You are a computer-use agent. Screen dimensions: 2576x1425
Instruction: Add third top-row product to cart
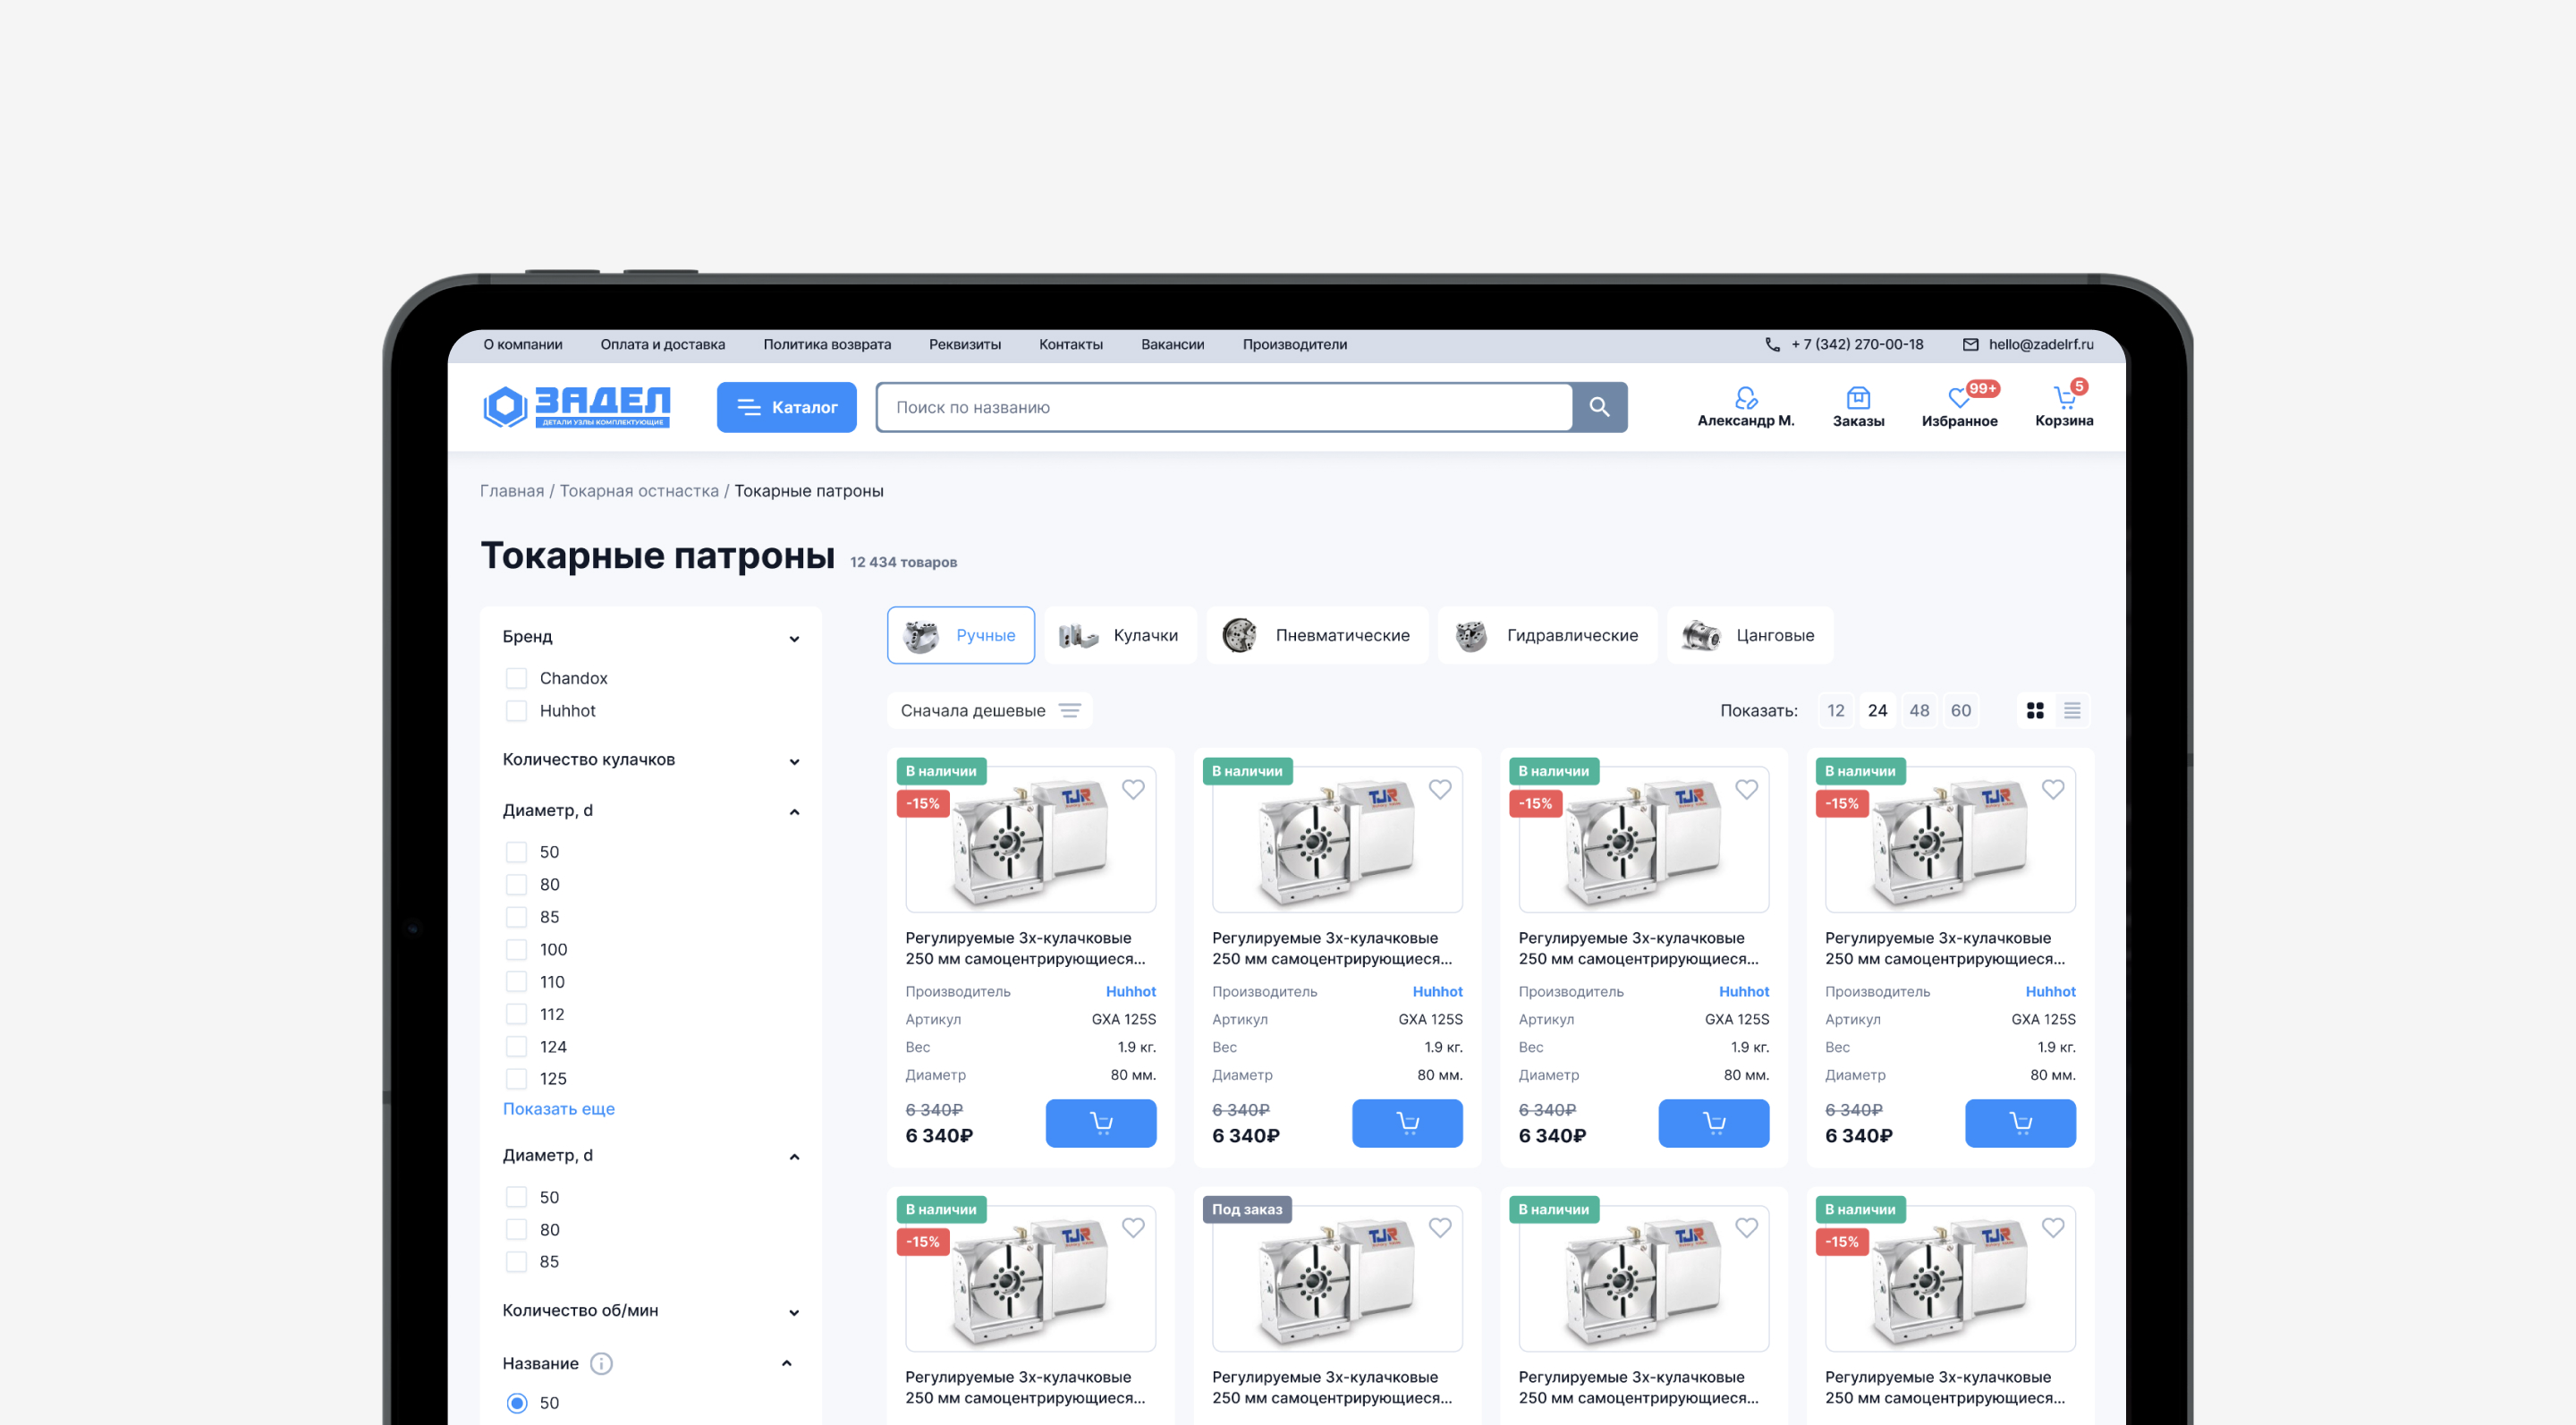click(x=1714, y=1123)
